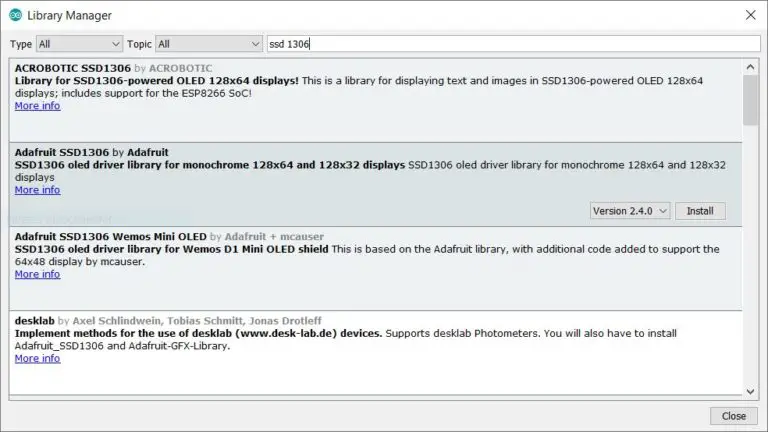
Task: Click 'Library for SSD1306-powered OLED 128x64 displays!' text
Action: coord(157,81)
